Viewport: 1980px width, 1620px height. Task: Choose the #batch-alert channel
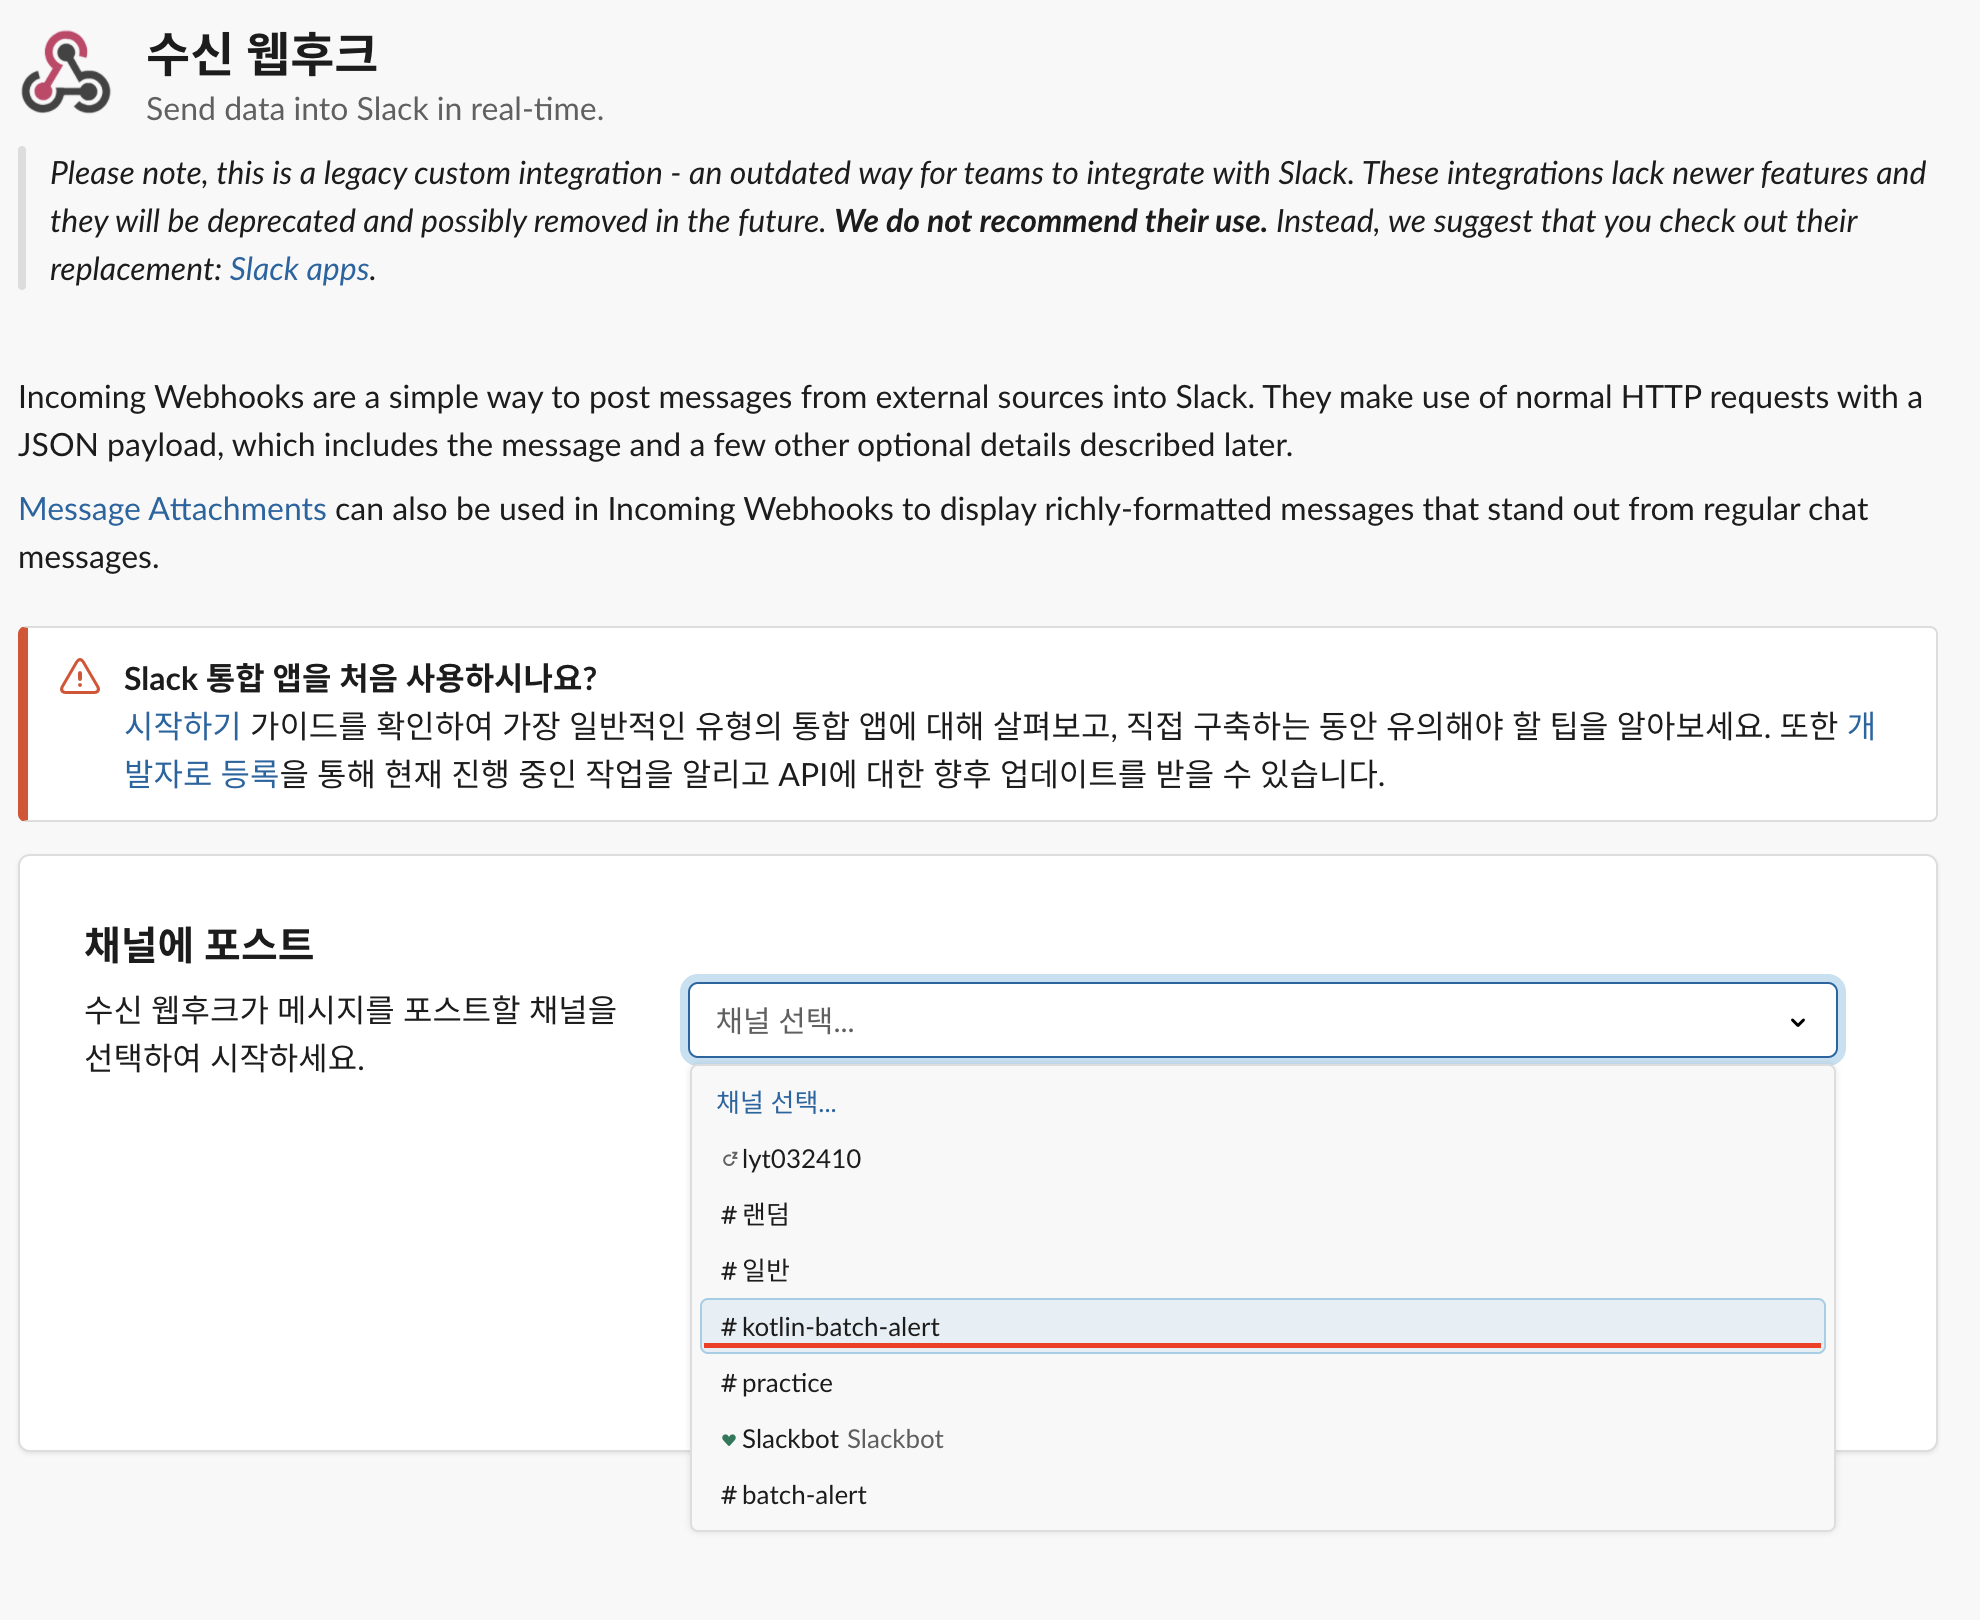click(804, 1495)
